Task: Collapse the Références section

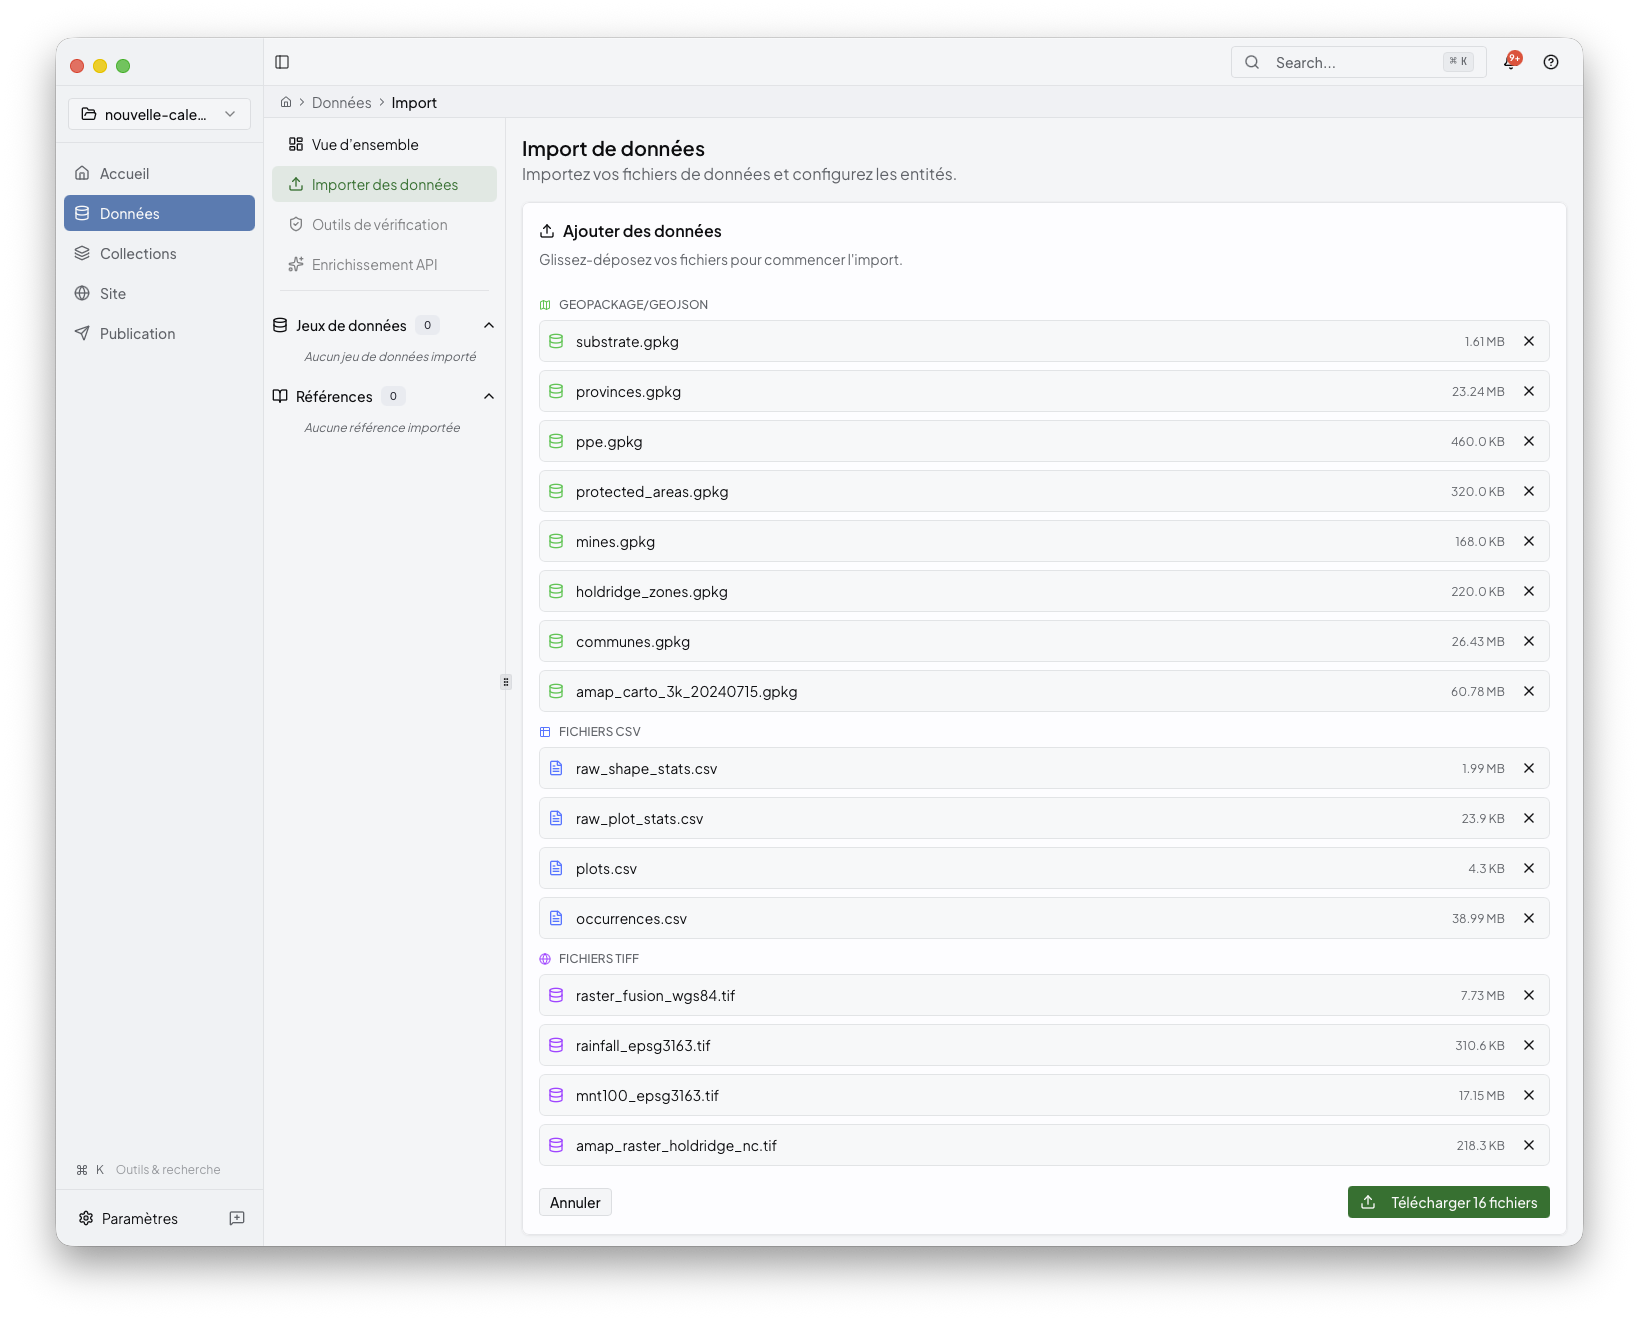Action: [x=489, y=396]
